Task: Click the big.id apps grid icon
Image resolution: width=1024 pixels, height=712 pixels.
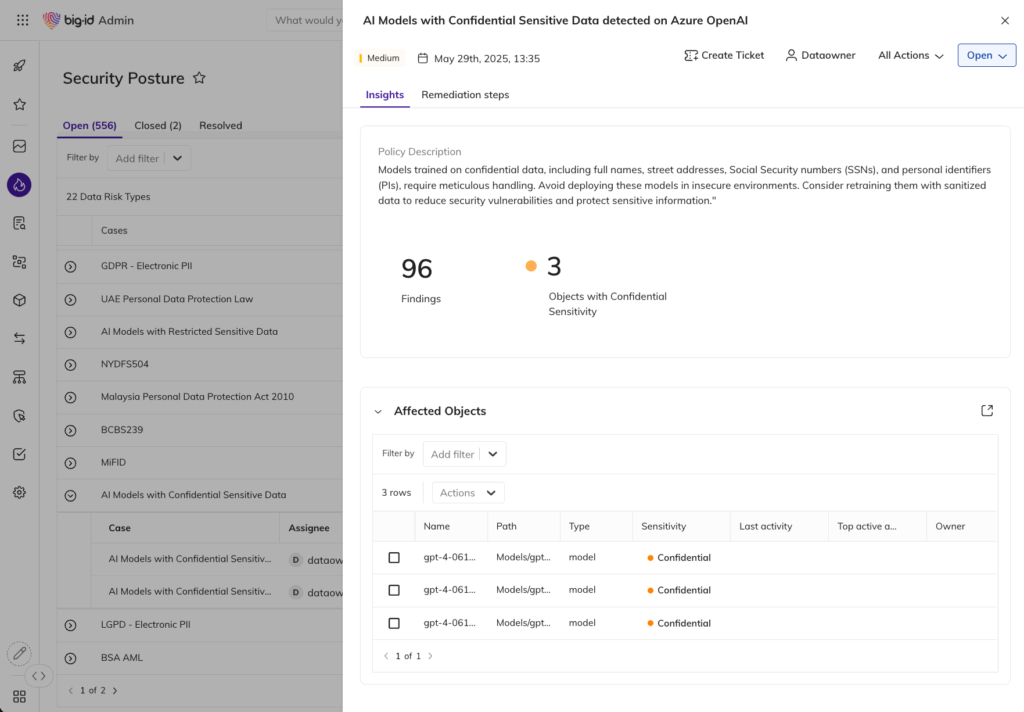Action: 22,20
